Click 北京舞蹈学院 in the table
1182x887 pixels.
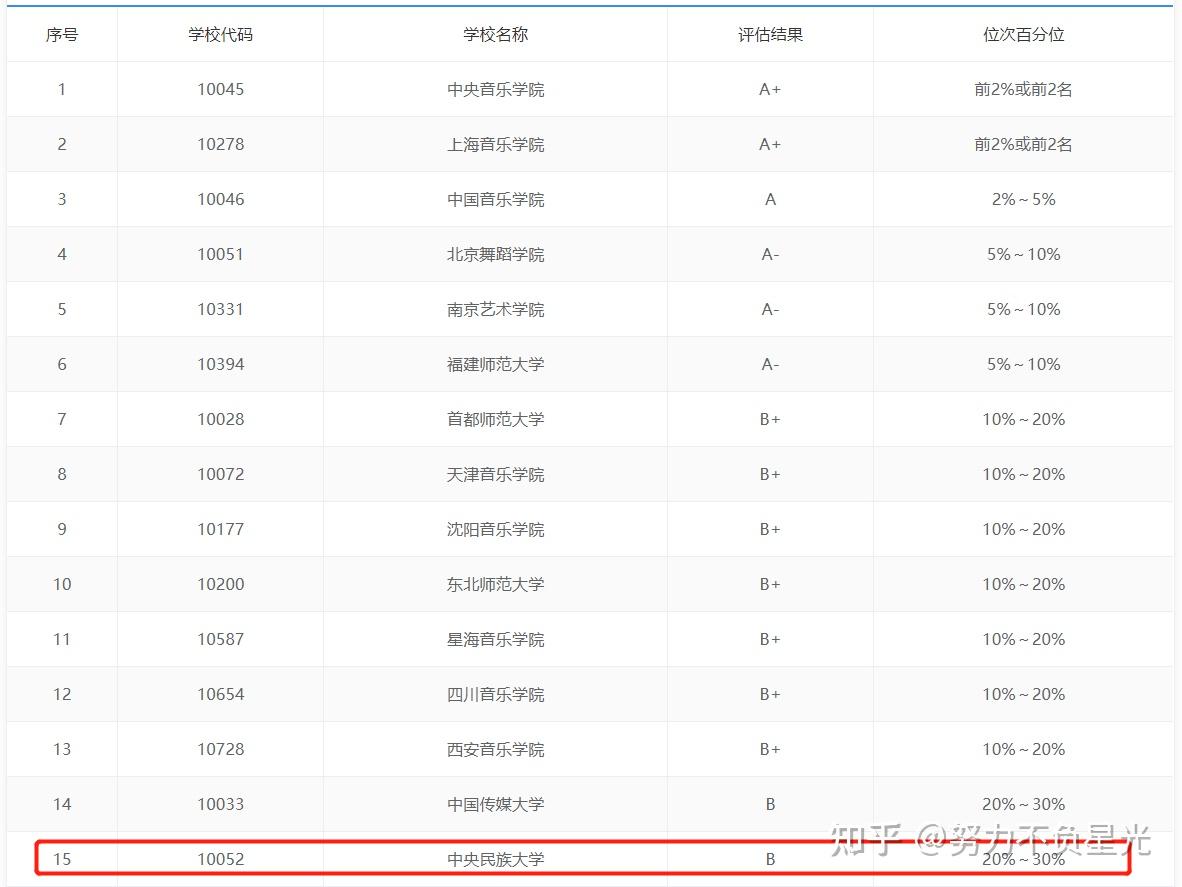pos(495,255)
